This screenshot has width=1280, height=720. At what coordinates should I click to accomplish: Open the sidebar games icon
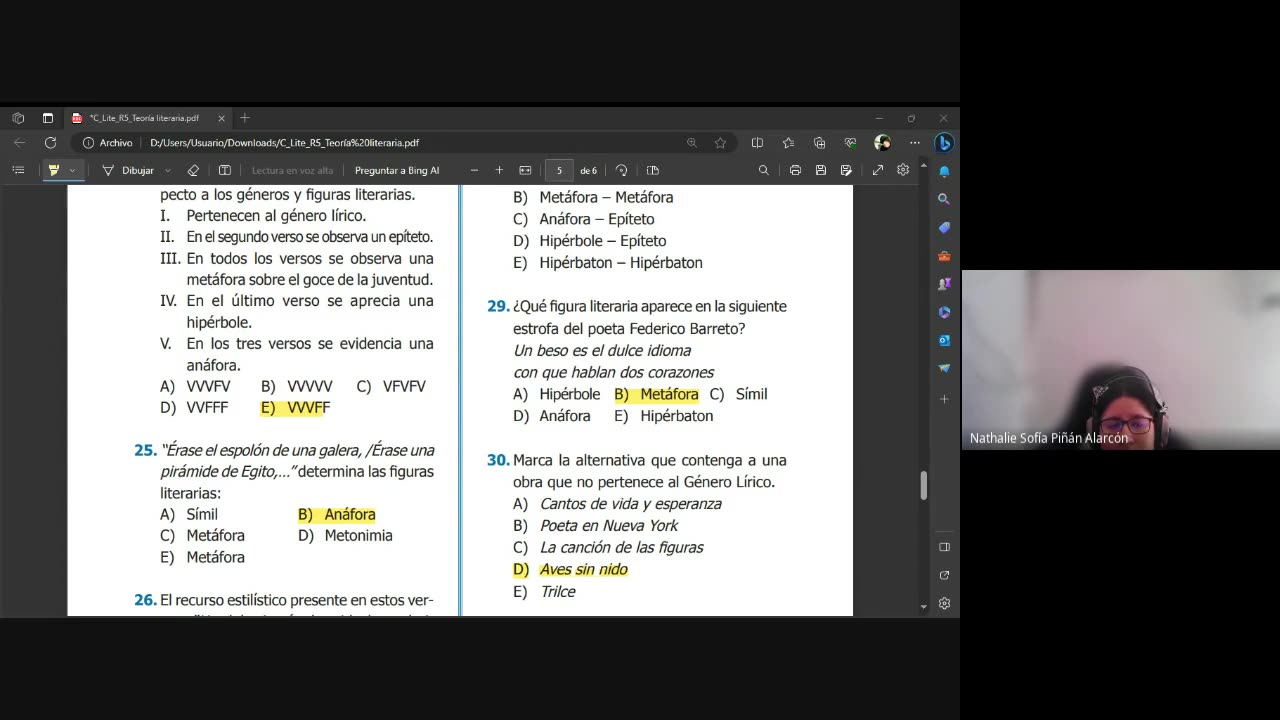[x=944, y=284]
